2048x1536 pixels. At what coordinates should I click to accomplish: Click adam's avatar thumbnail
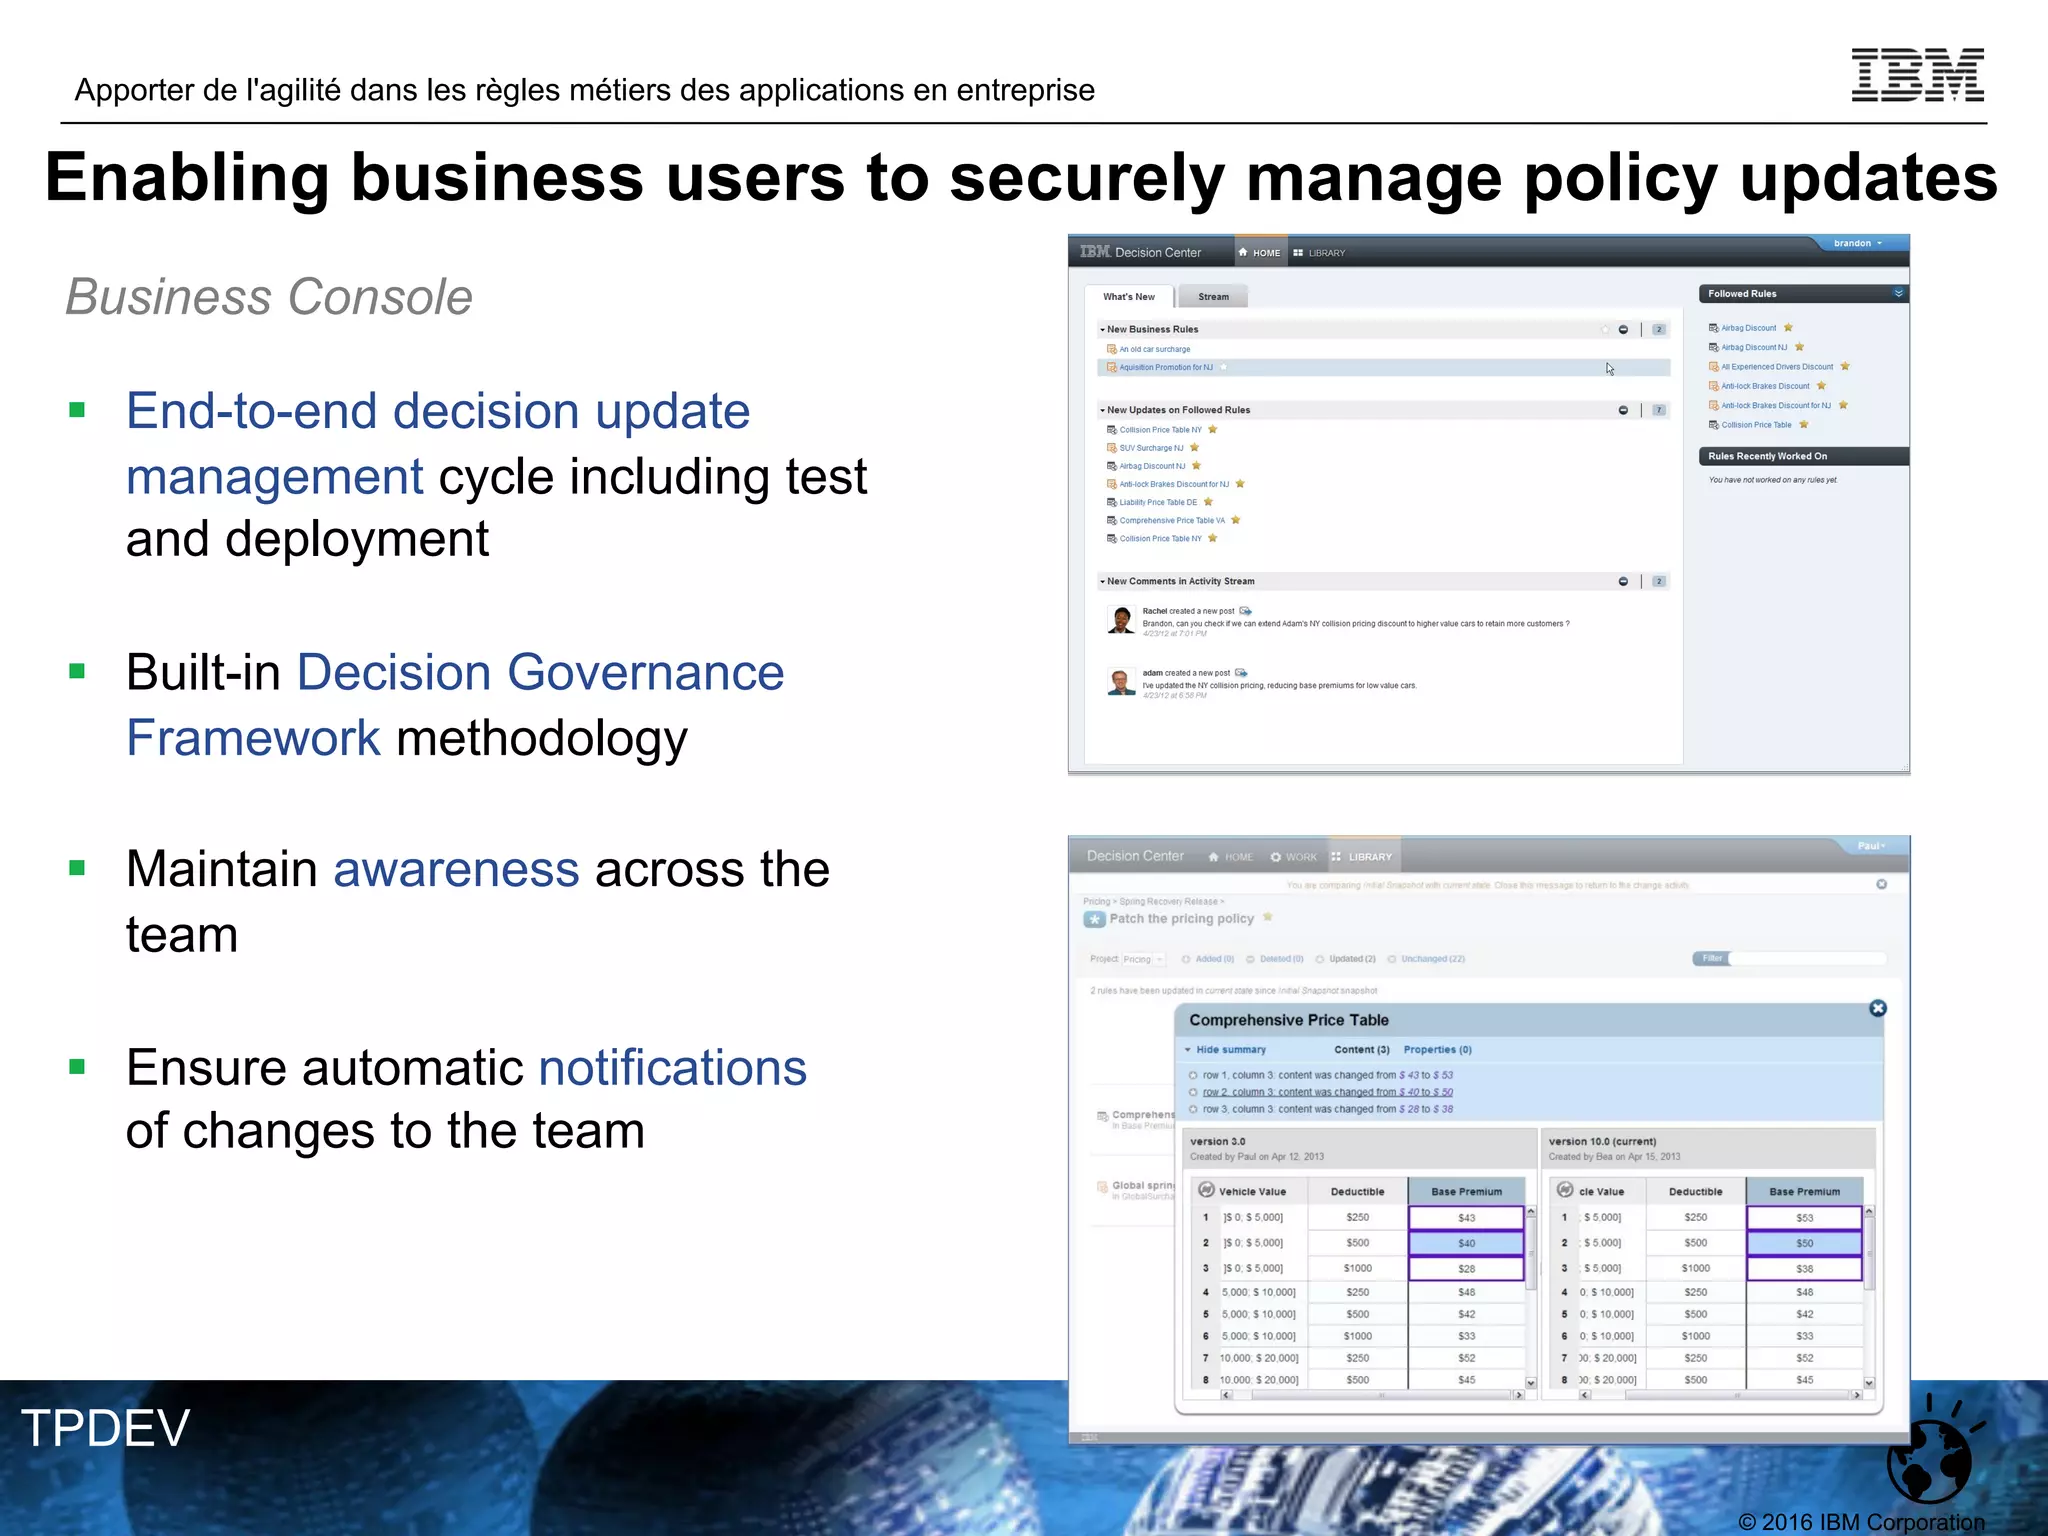click(x=1121, y=682)
